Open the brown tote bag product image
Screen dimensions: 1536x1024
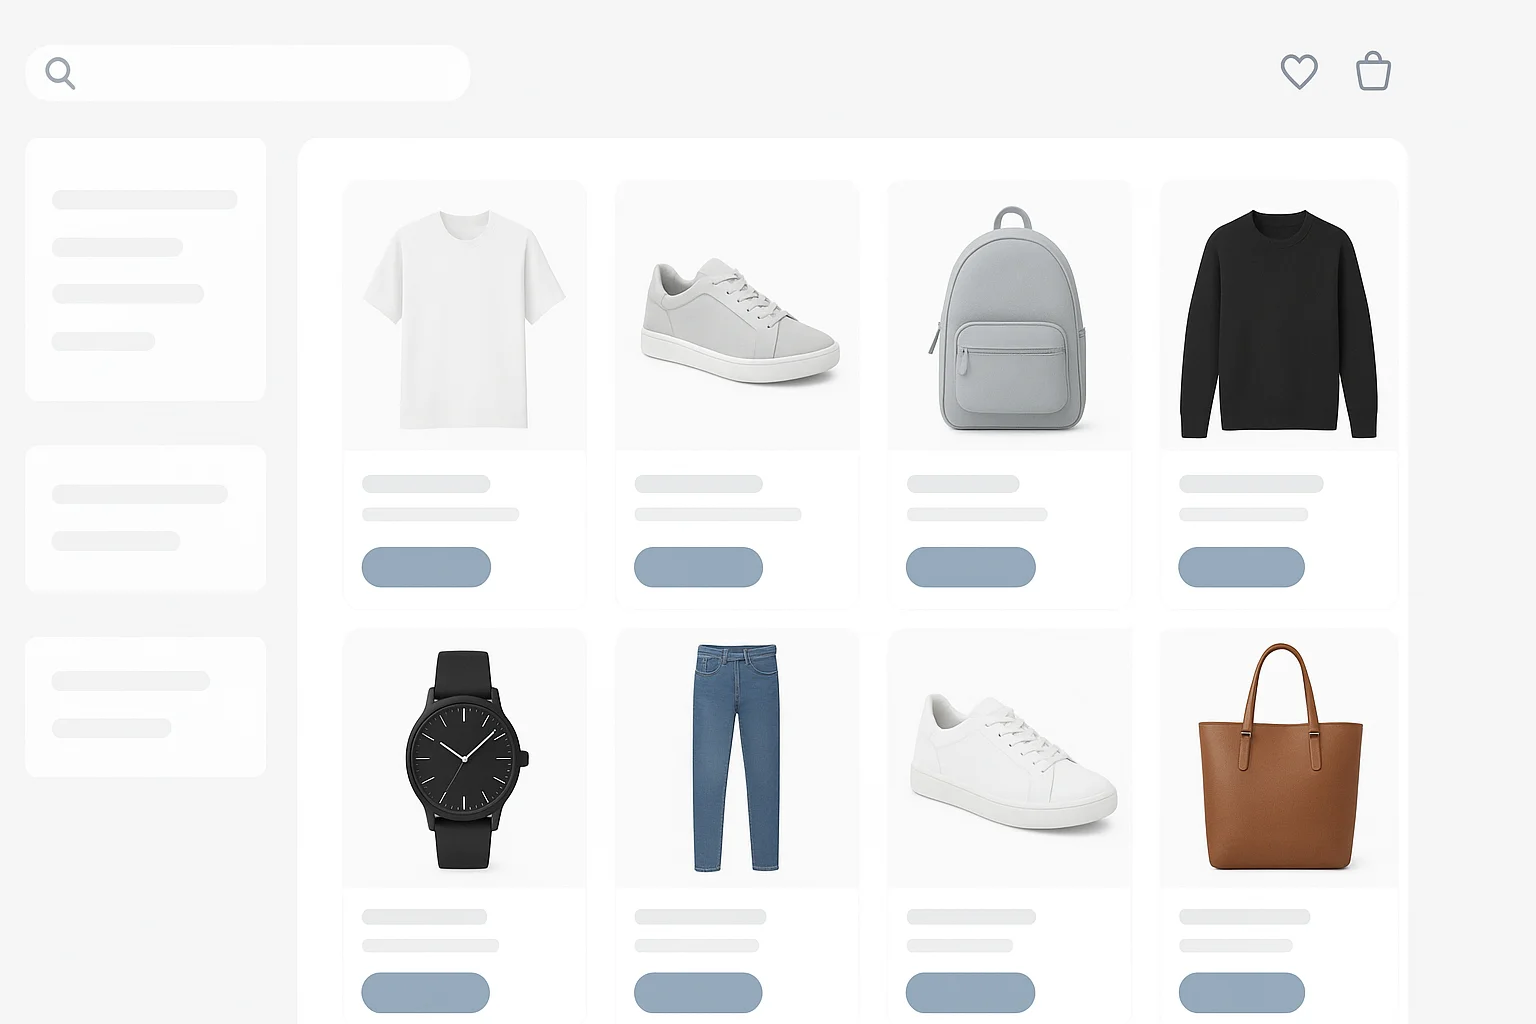pos(1280,757)
